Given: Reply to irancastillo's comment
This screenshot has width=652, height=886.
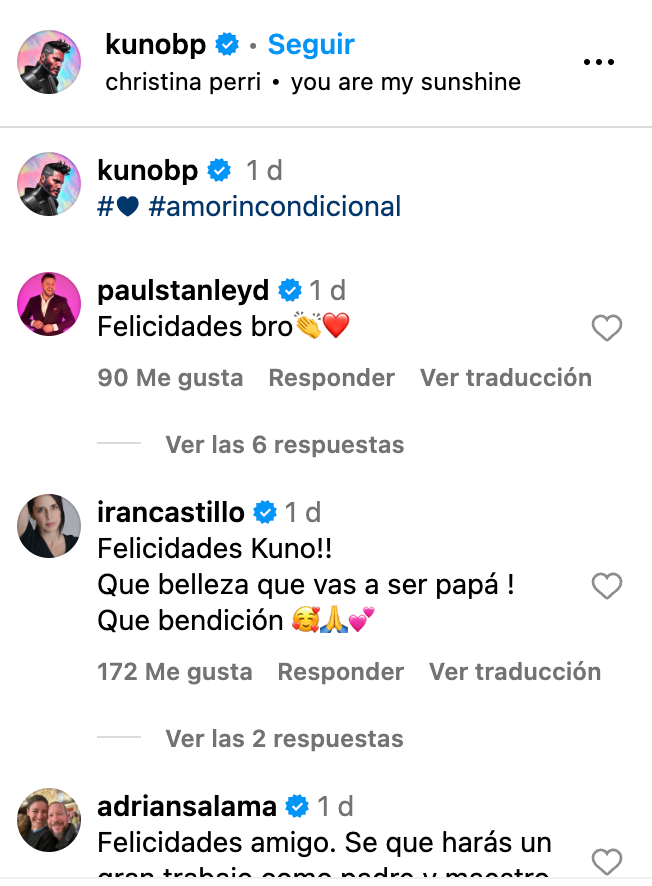Looking at the screenshot, I should [340, 672].
